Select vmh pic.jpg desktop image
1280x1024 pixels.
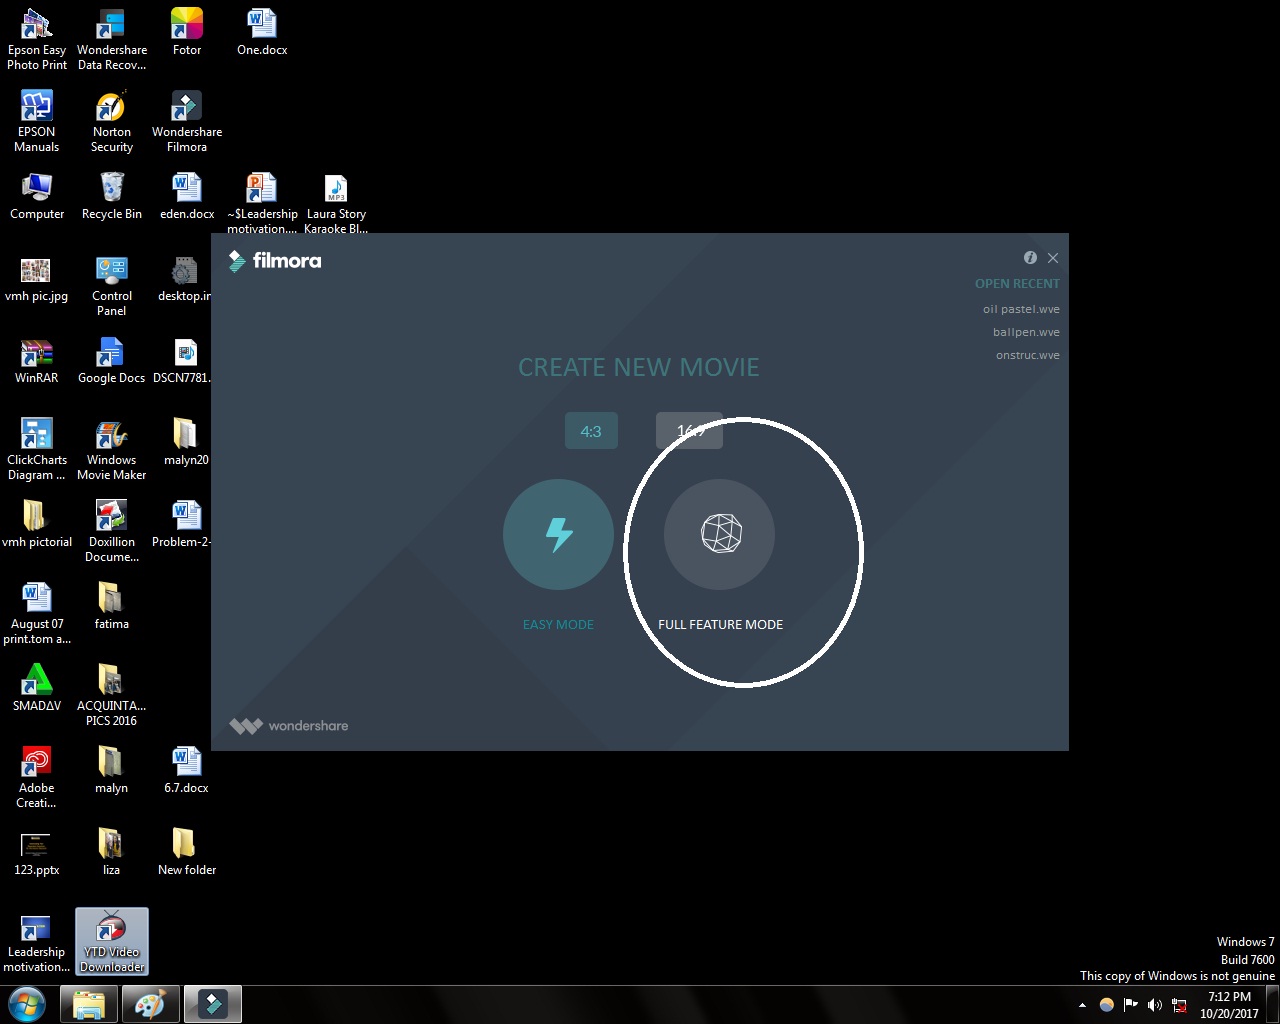pyautogui.click(x=37, y=278)
